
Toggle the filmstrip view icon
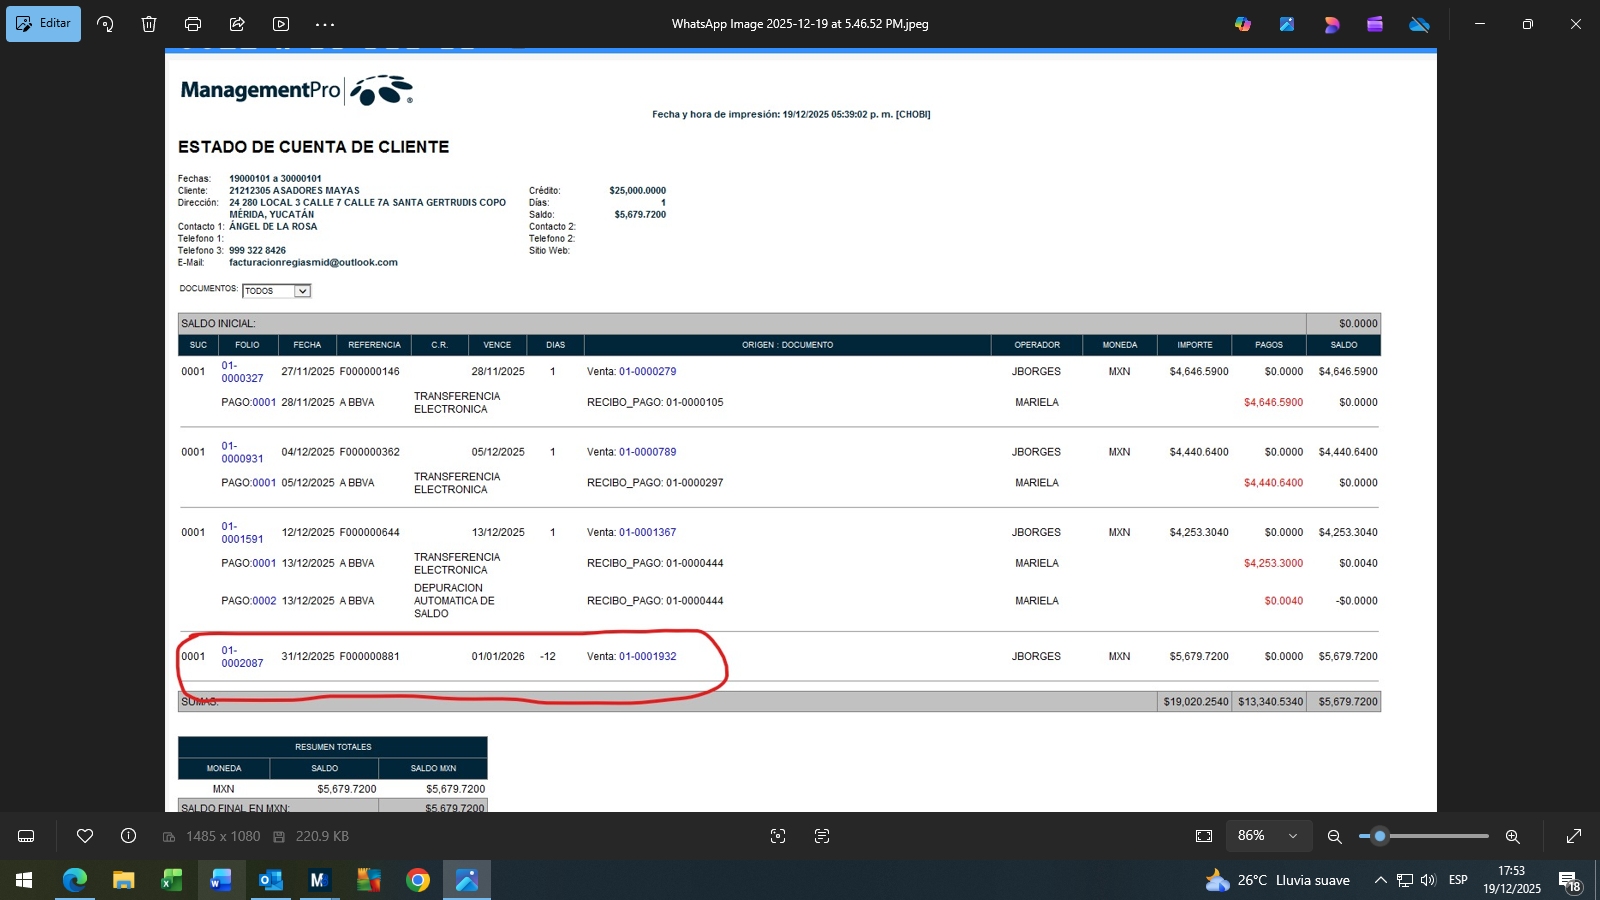pyautogui.click(x=27, y=836)
